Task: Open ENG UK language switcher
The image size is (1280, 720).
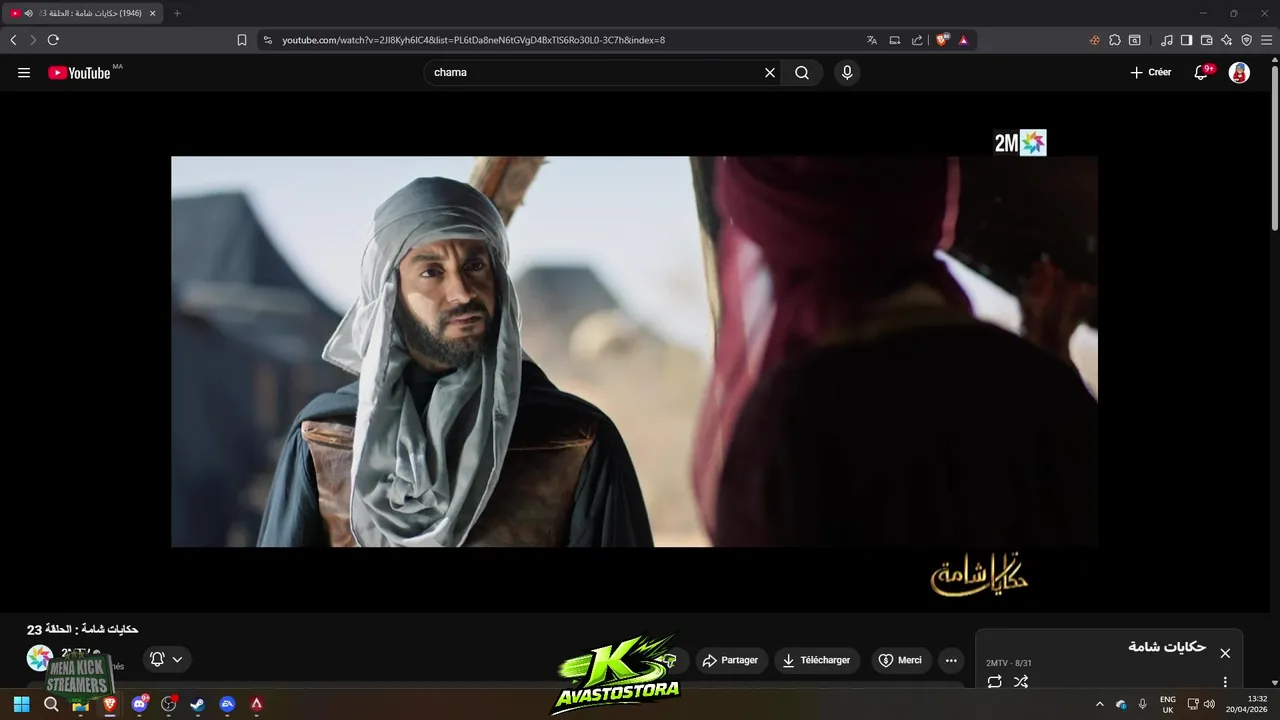Action: coord(1167,704)
